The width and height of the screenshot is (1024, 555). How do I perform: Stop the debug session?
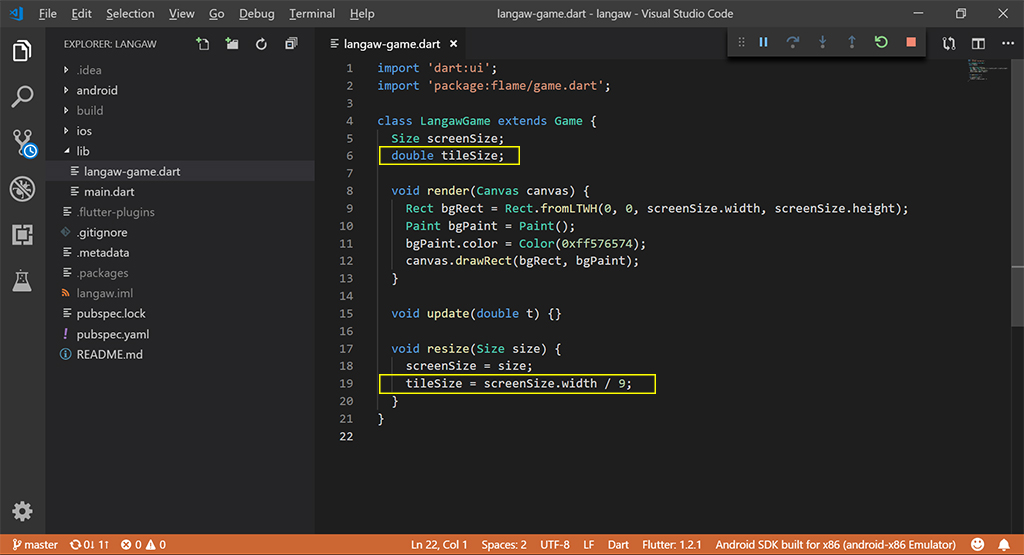[x=910, y=42]
